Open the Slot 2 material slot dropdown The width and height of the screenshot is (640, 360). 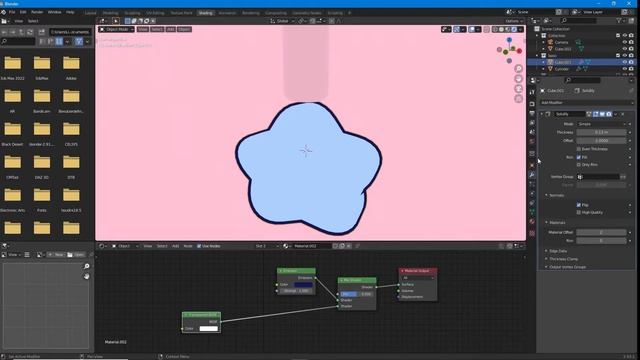click(x=267, y=246)
